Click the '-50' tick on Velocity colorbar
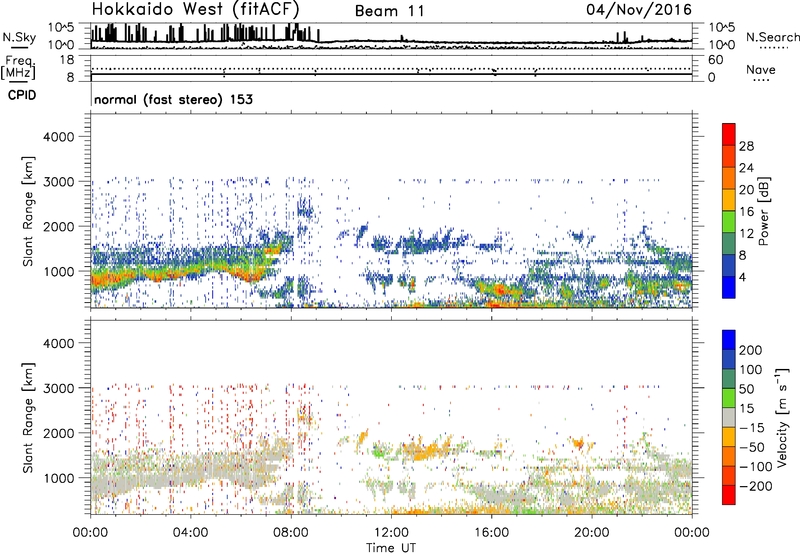The width and height of the screenshot is (800, 554). [752, 447]
